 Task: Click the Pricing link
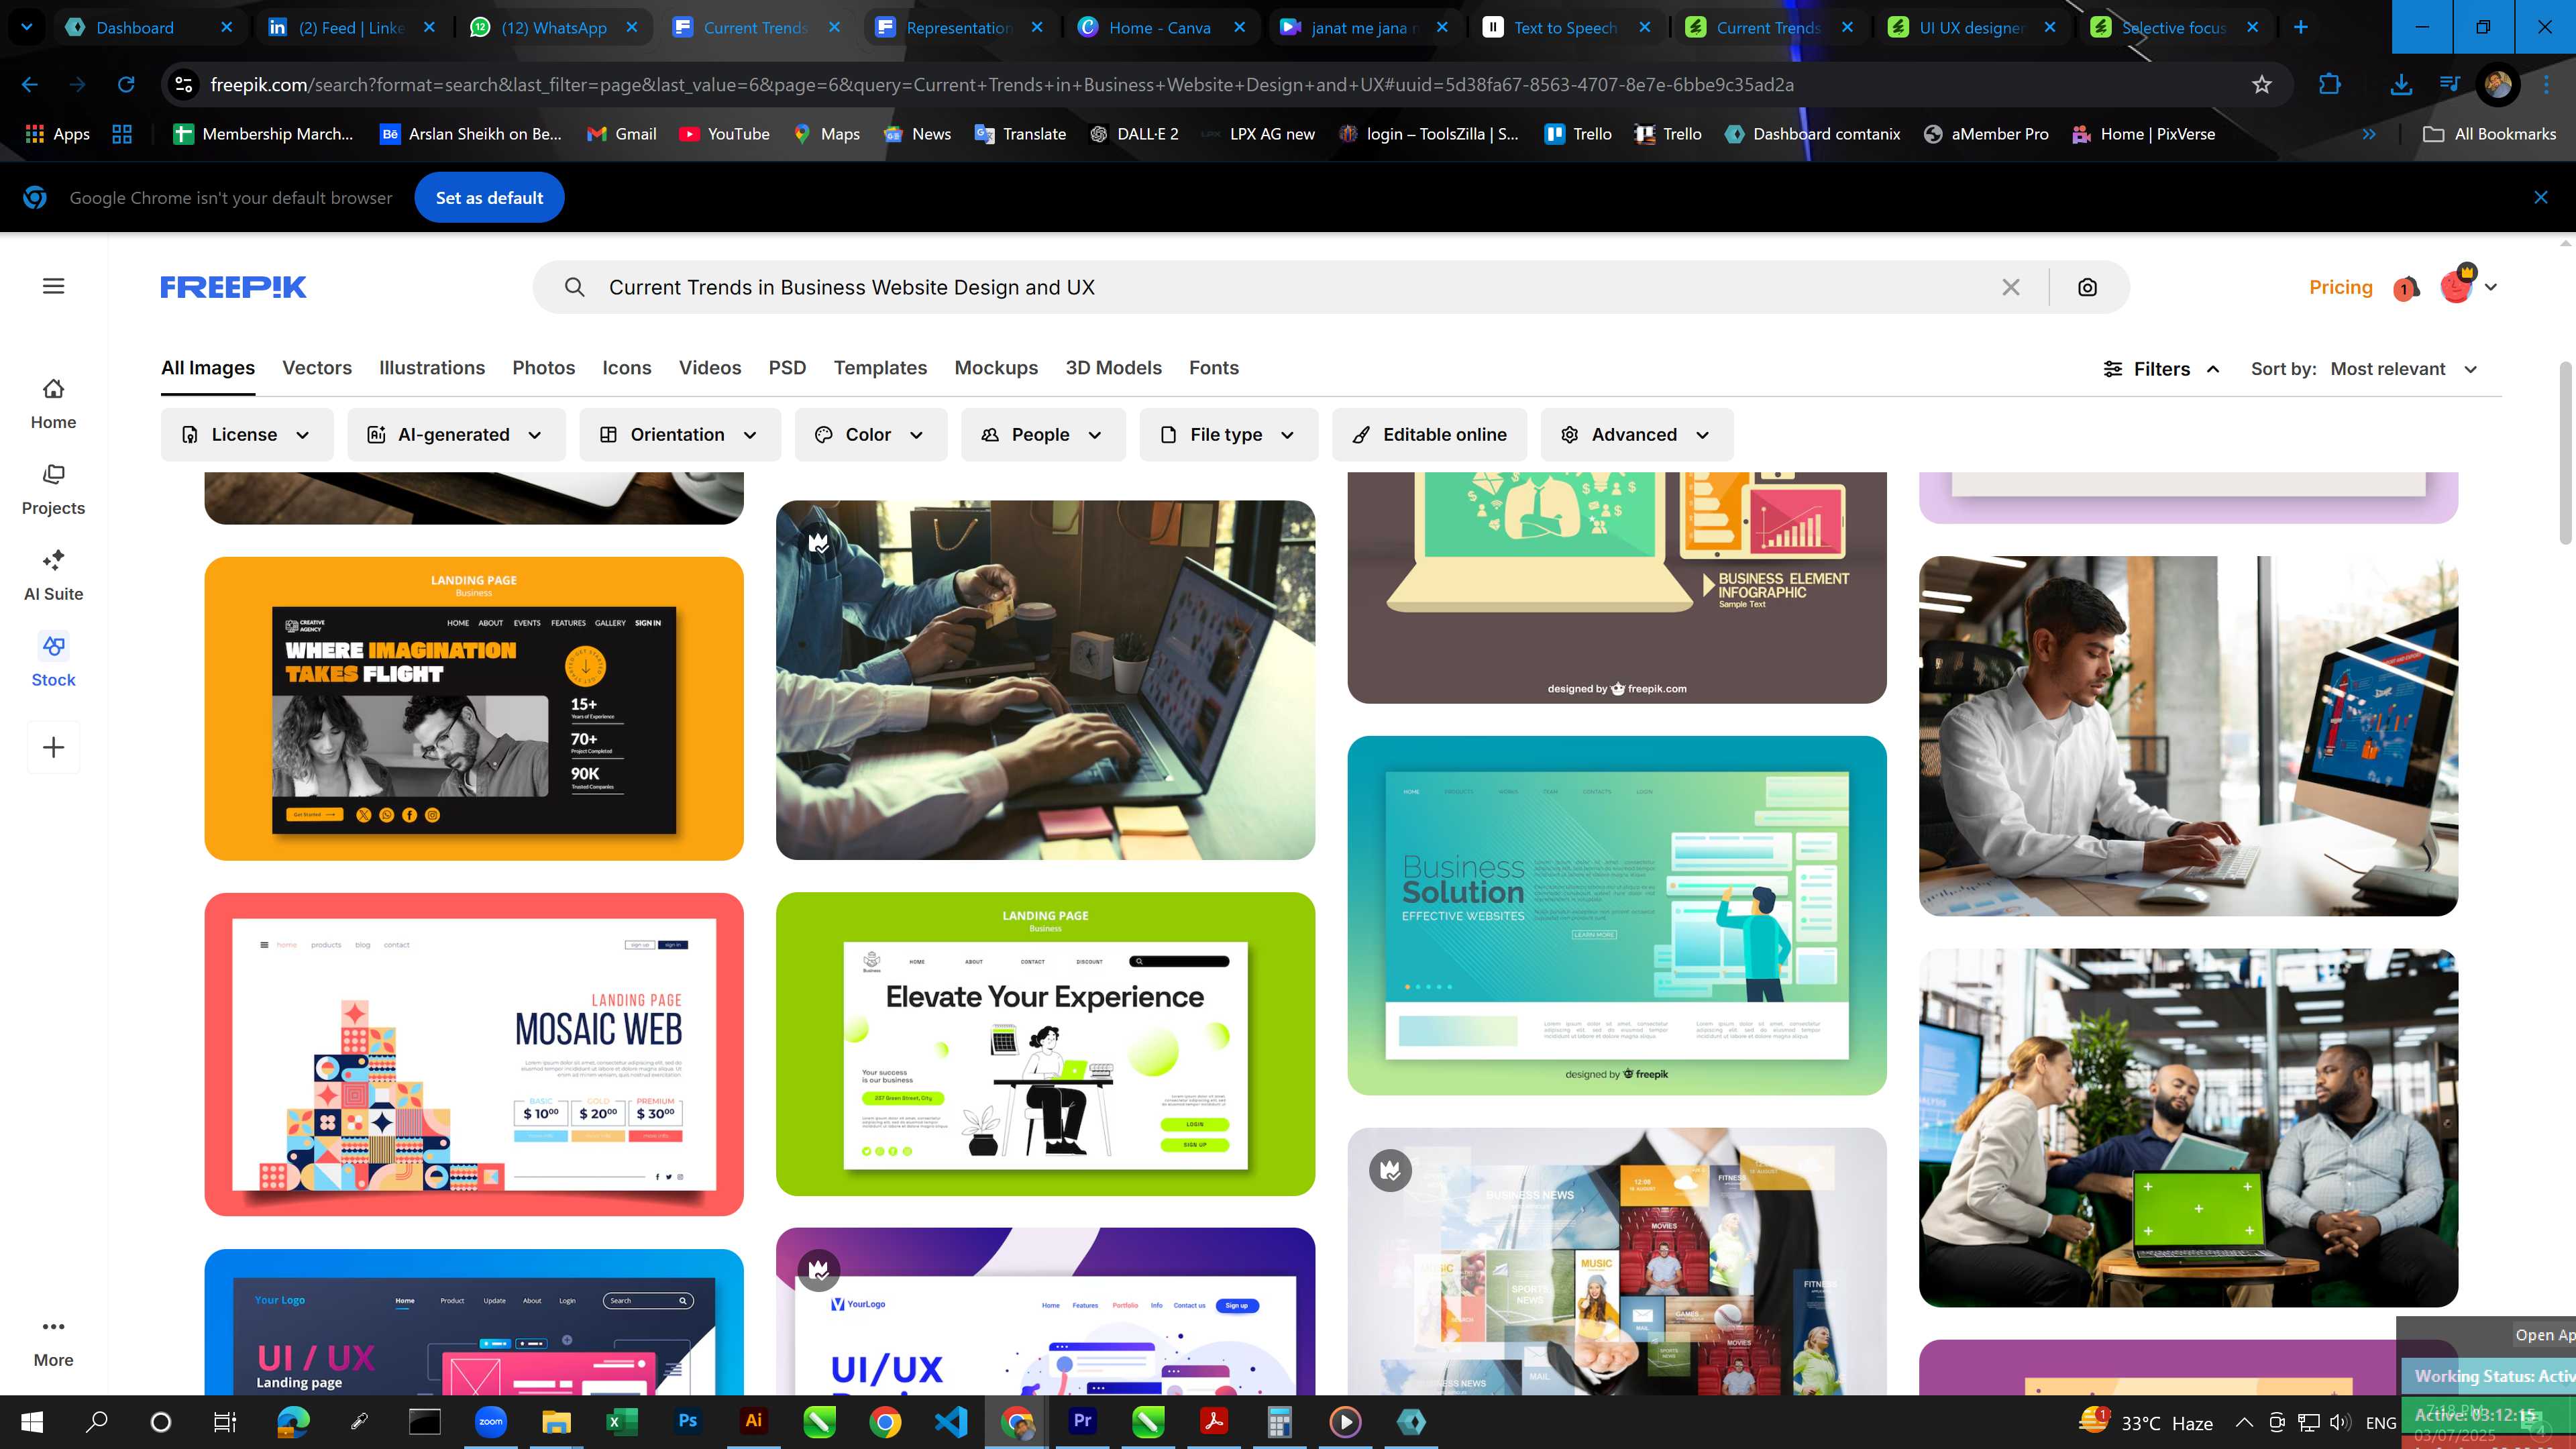click(2340, 287)
